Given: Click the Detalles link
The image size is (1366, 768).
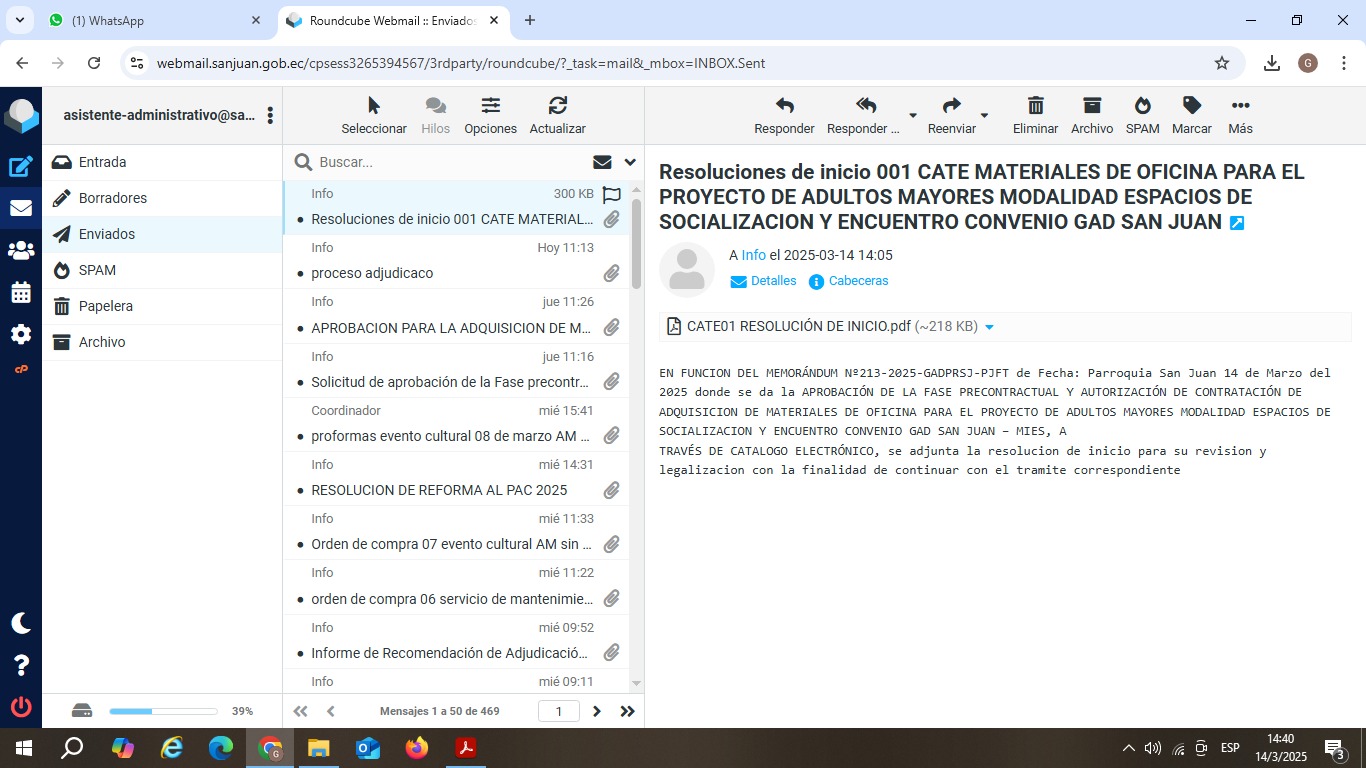Looking at the screenshot, I should click(773, 281).
